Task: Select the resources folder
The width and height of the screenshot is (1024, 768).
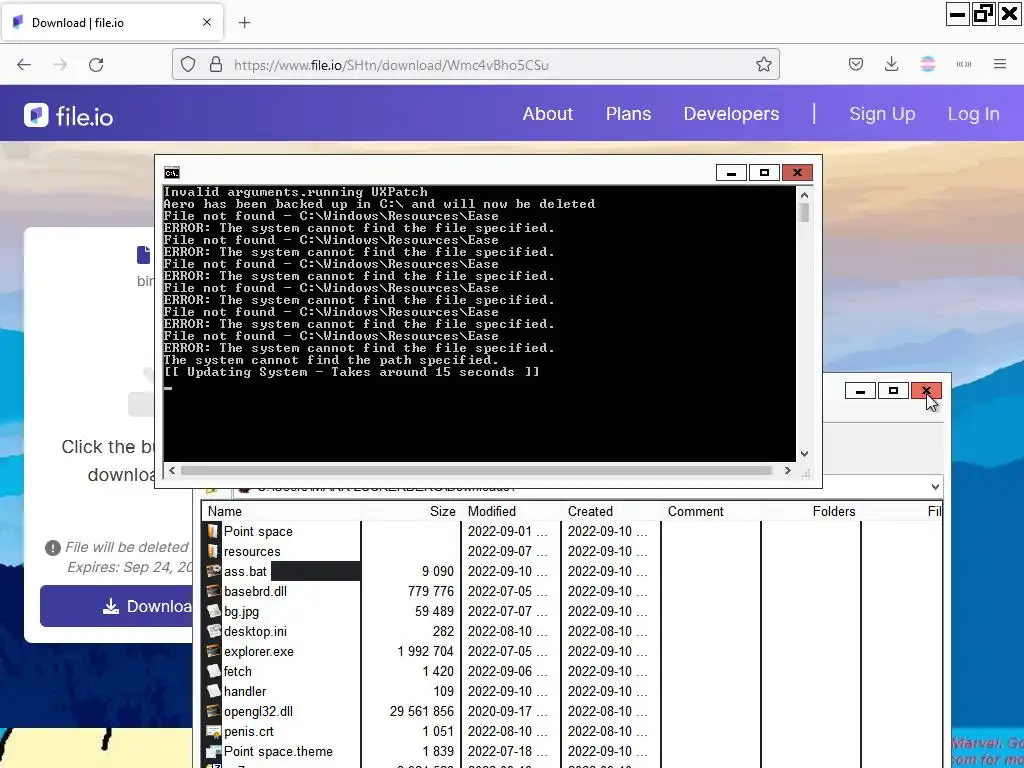Action: (252, 552)
